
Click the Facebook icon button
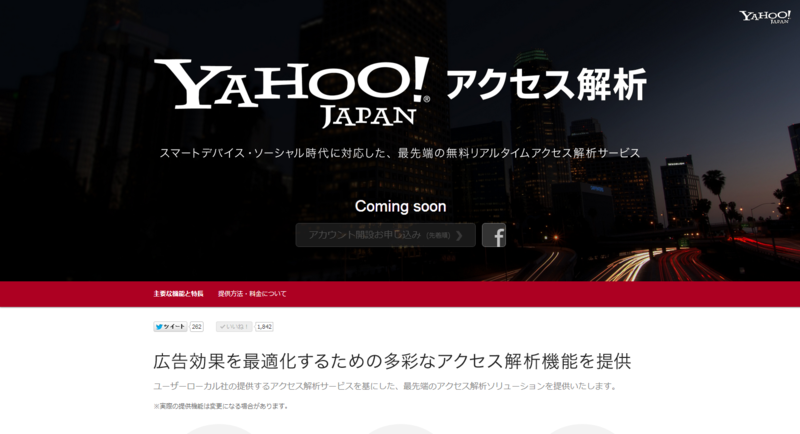[494, 235]
